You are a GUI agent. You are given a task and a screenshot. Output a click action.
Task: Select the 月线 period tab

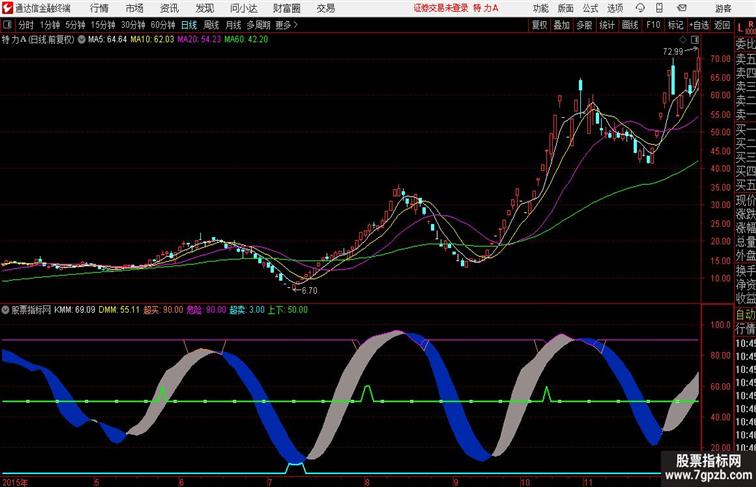pyautogui.click(x=233, y=25)
